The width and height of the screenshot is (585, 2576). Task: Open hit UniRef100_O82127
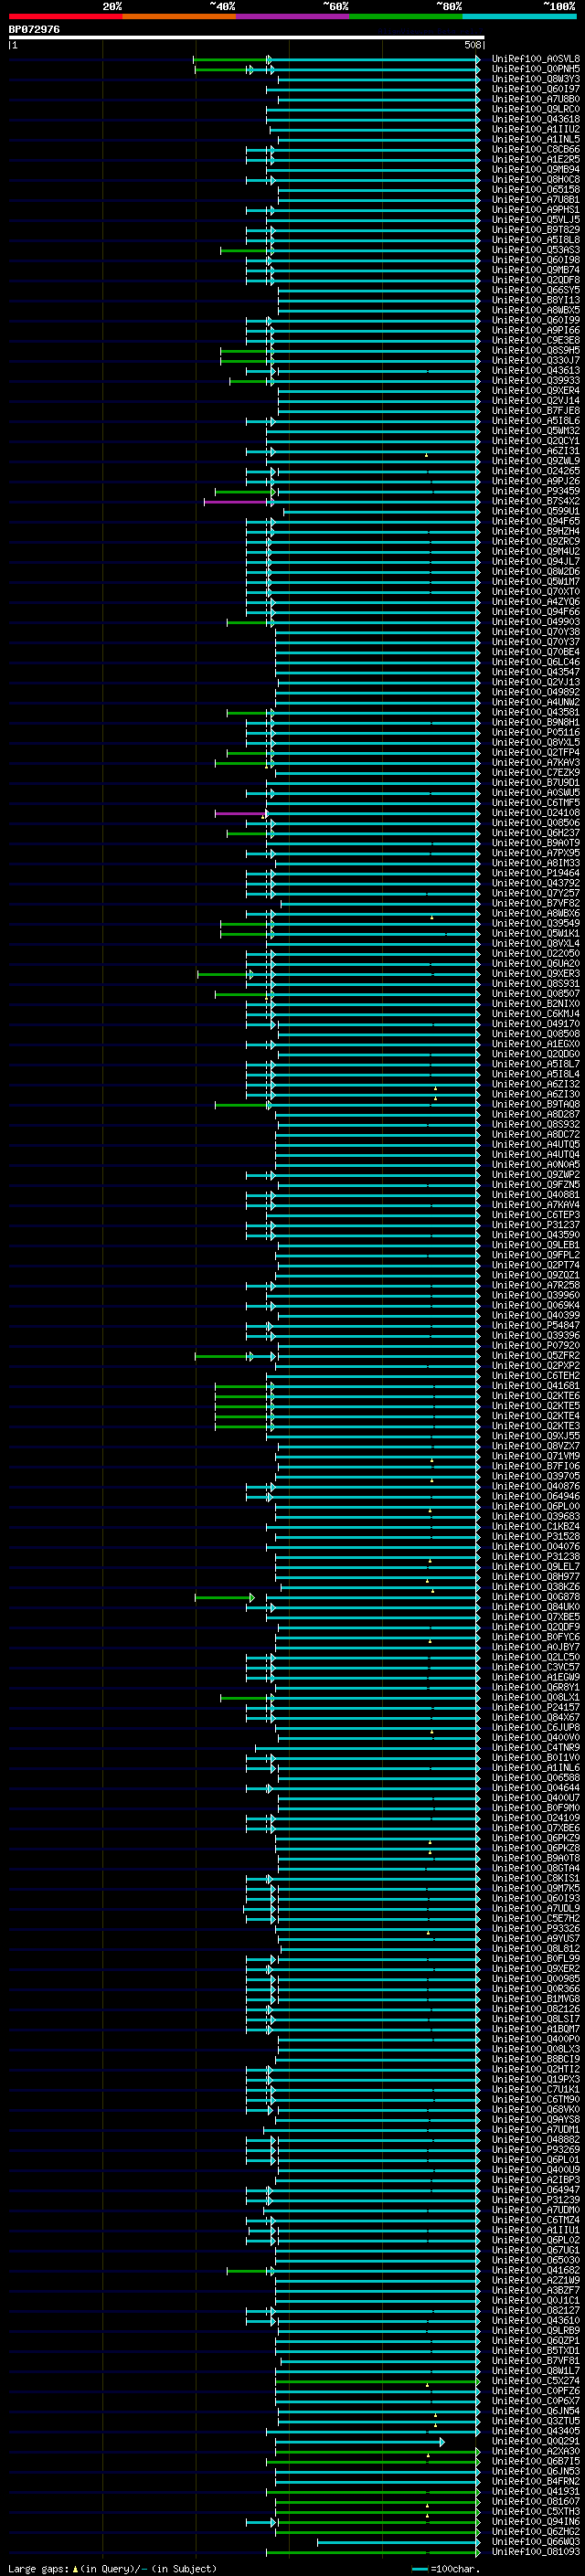click(x=536, y=2311)
